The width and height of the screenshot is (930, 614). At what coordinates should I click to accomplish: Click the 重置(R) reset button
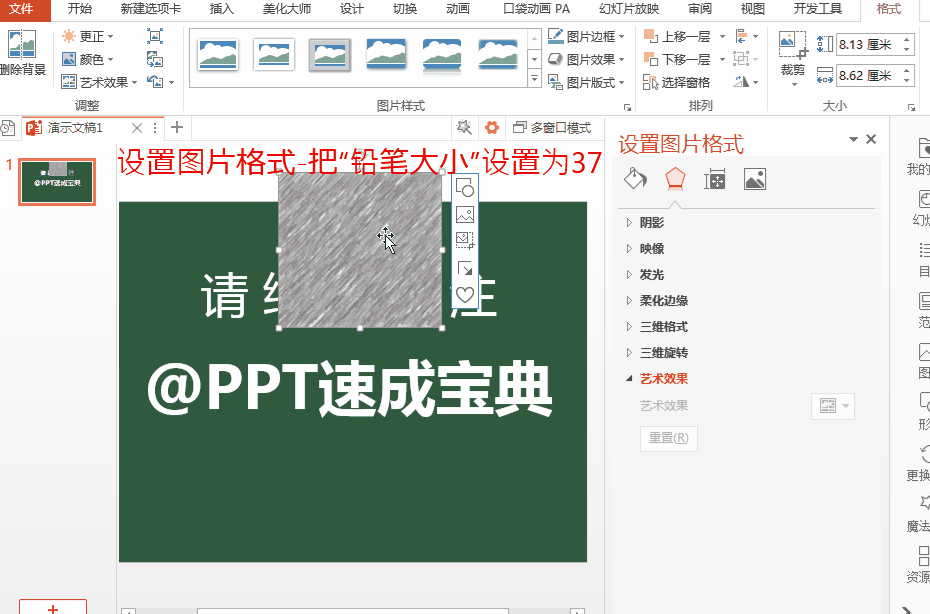click(668, 438)
